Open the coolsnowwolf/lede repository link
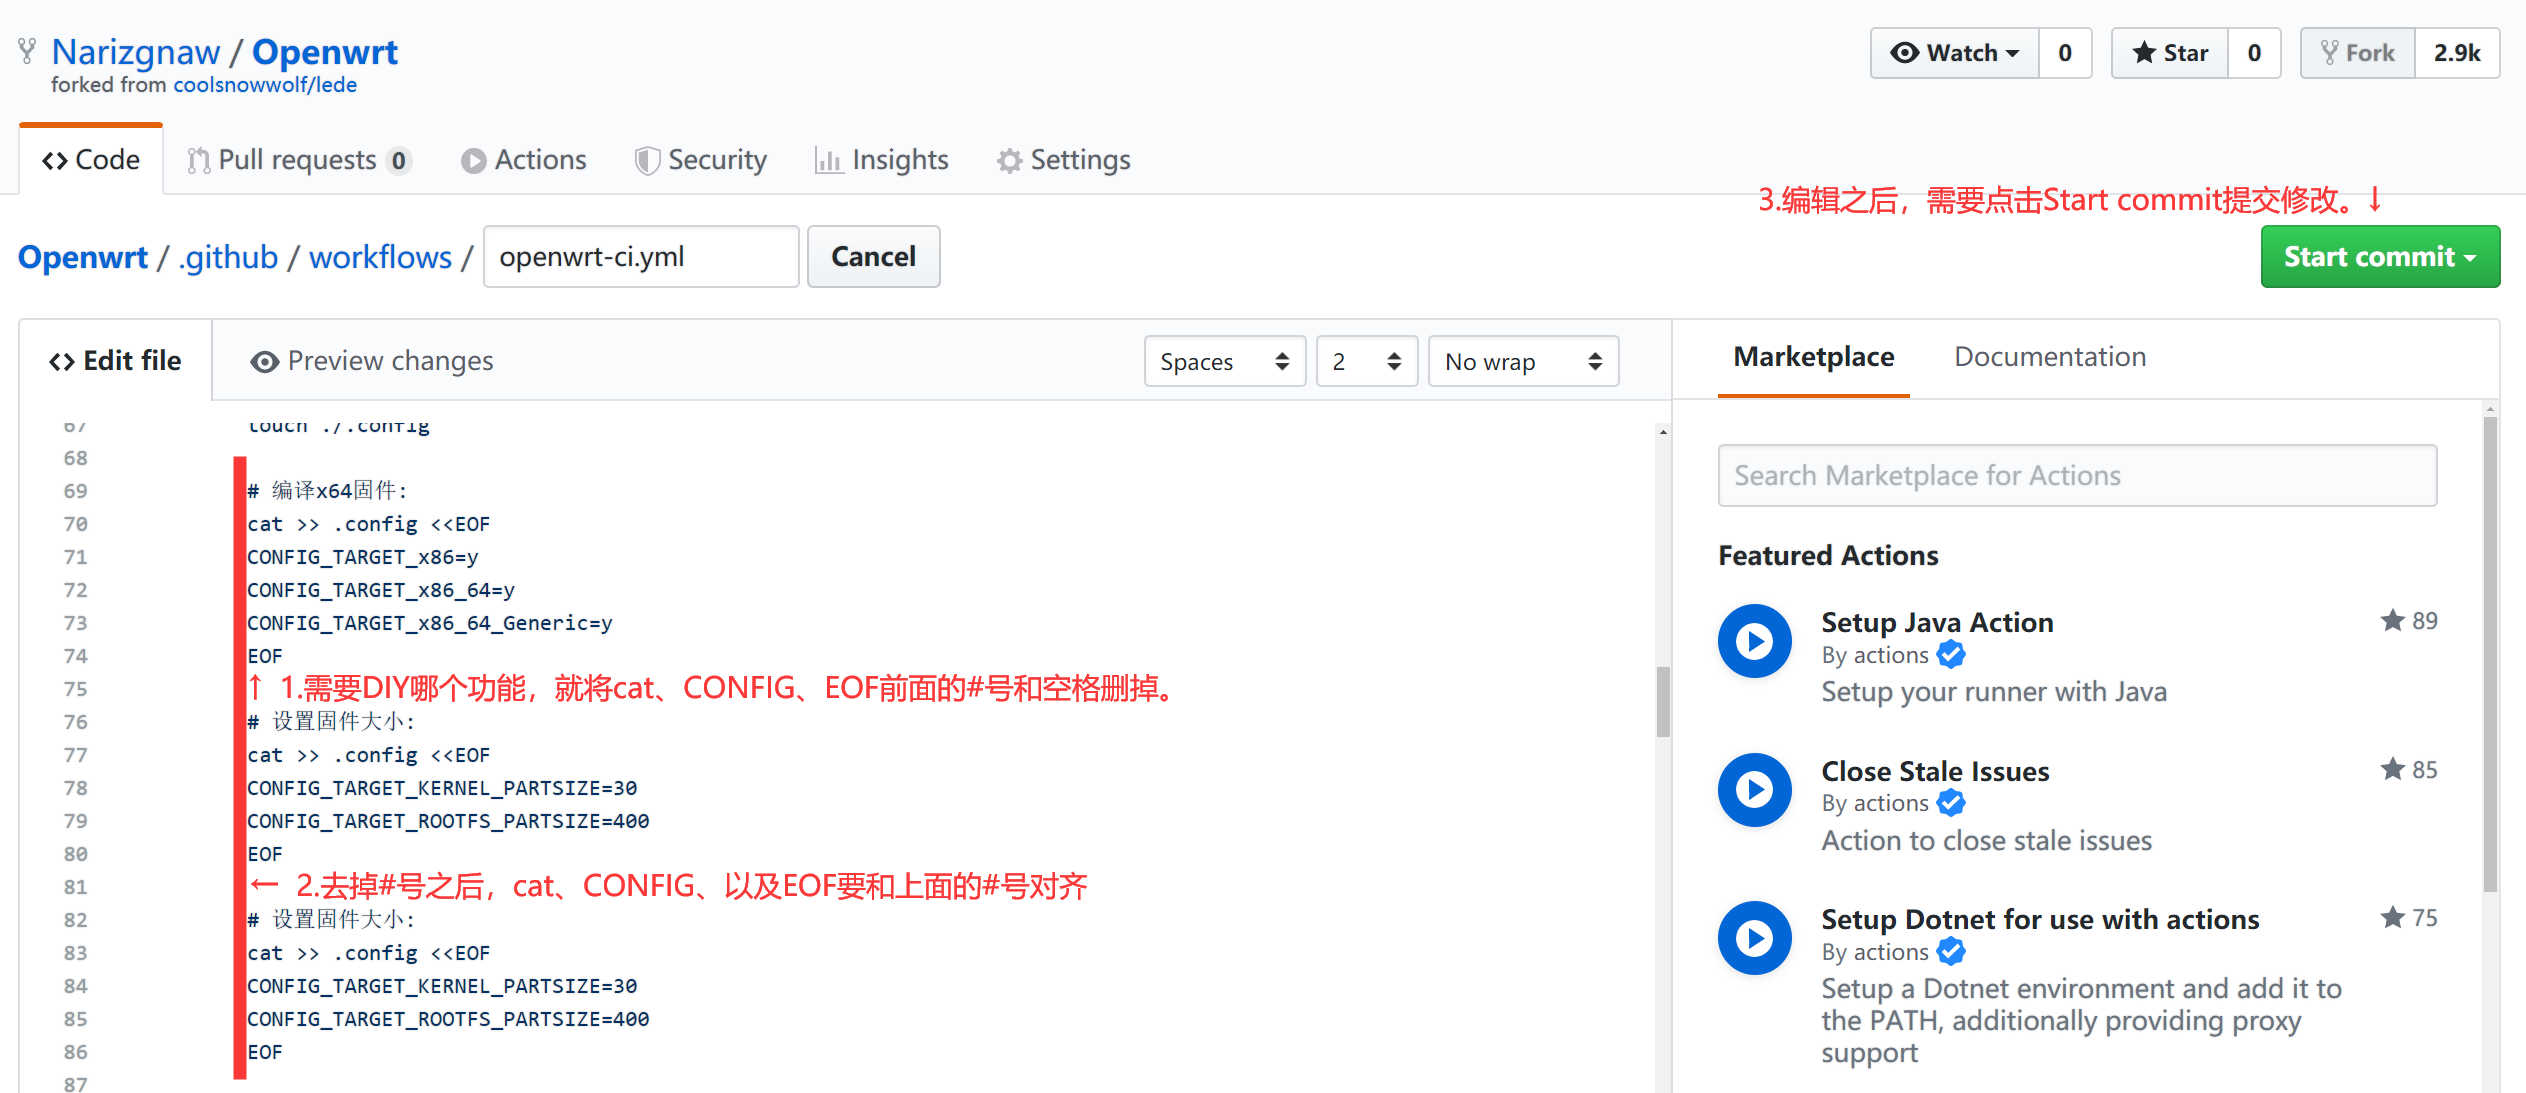Screen dimensions: 2526x1093 click(x=264, y=84)
